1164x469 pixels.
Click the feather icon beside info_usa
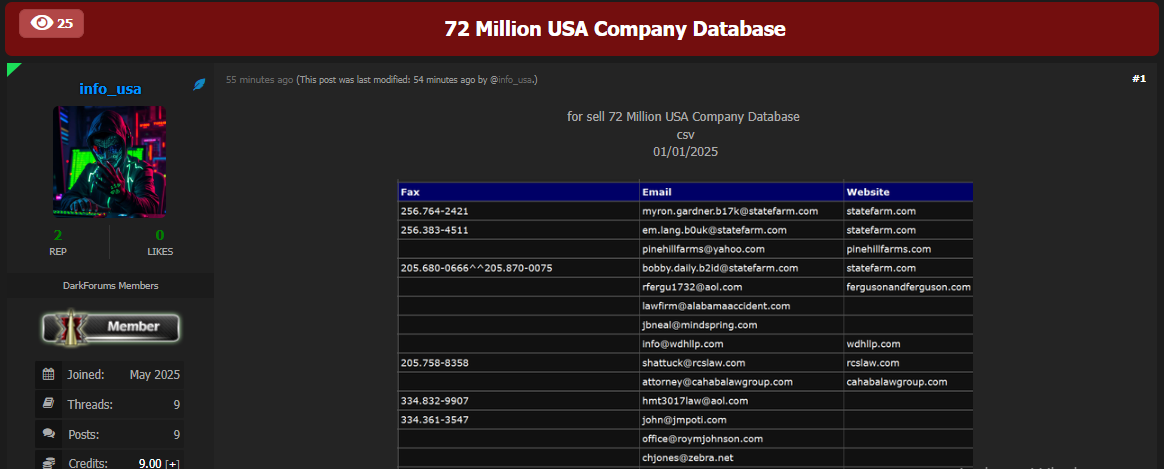coord(199,86)
